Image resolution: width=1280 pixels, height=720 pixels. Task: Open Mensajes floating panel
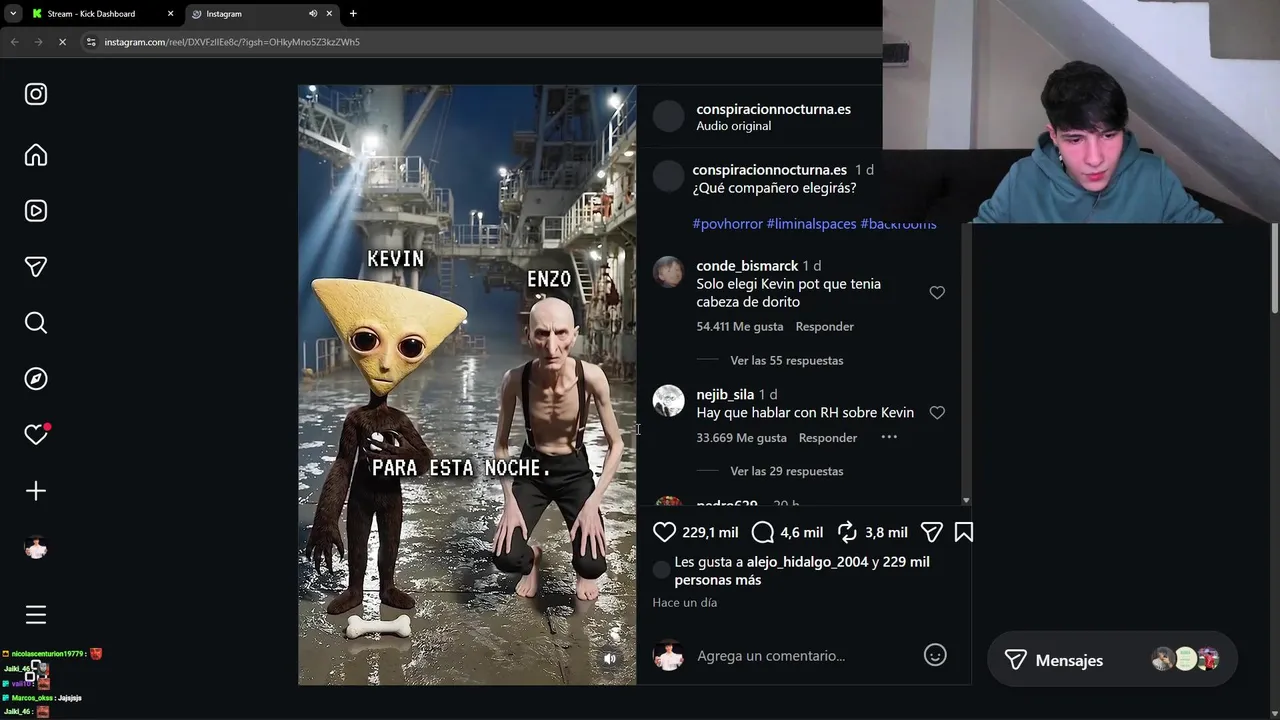click(x=1112, y=660)
